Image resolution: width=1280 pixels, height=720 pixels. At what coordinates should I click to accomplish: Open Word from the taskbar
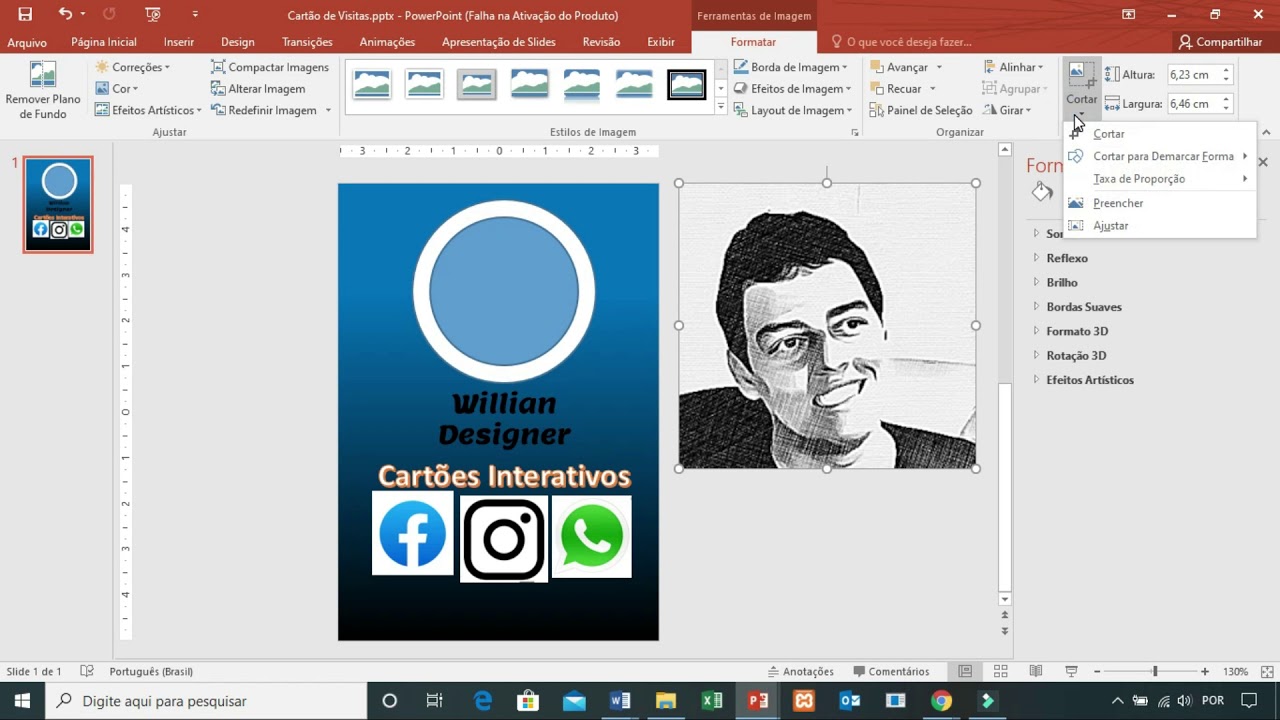620,701
